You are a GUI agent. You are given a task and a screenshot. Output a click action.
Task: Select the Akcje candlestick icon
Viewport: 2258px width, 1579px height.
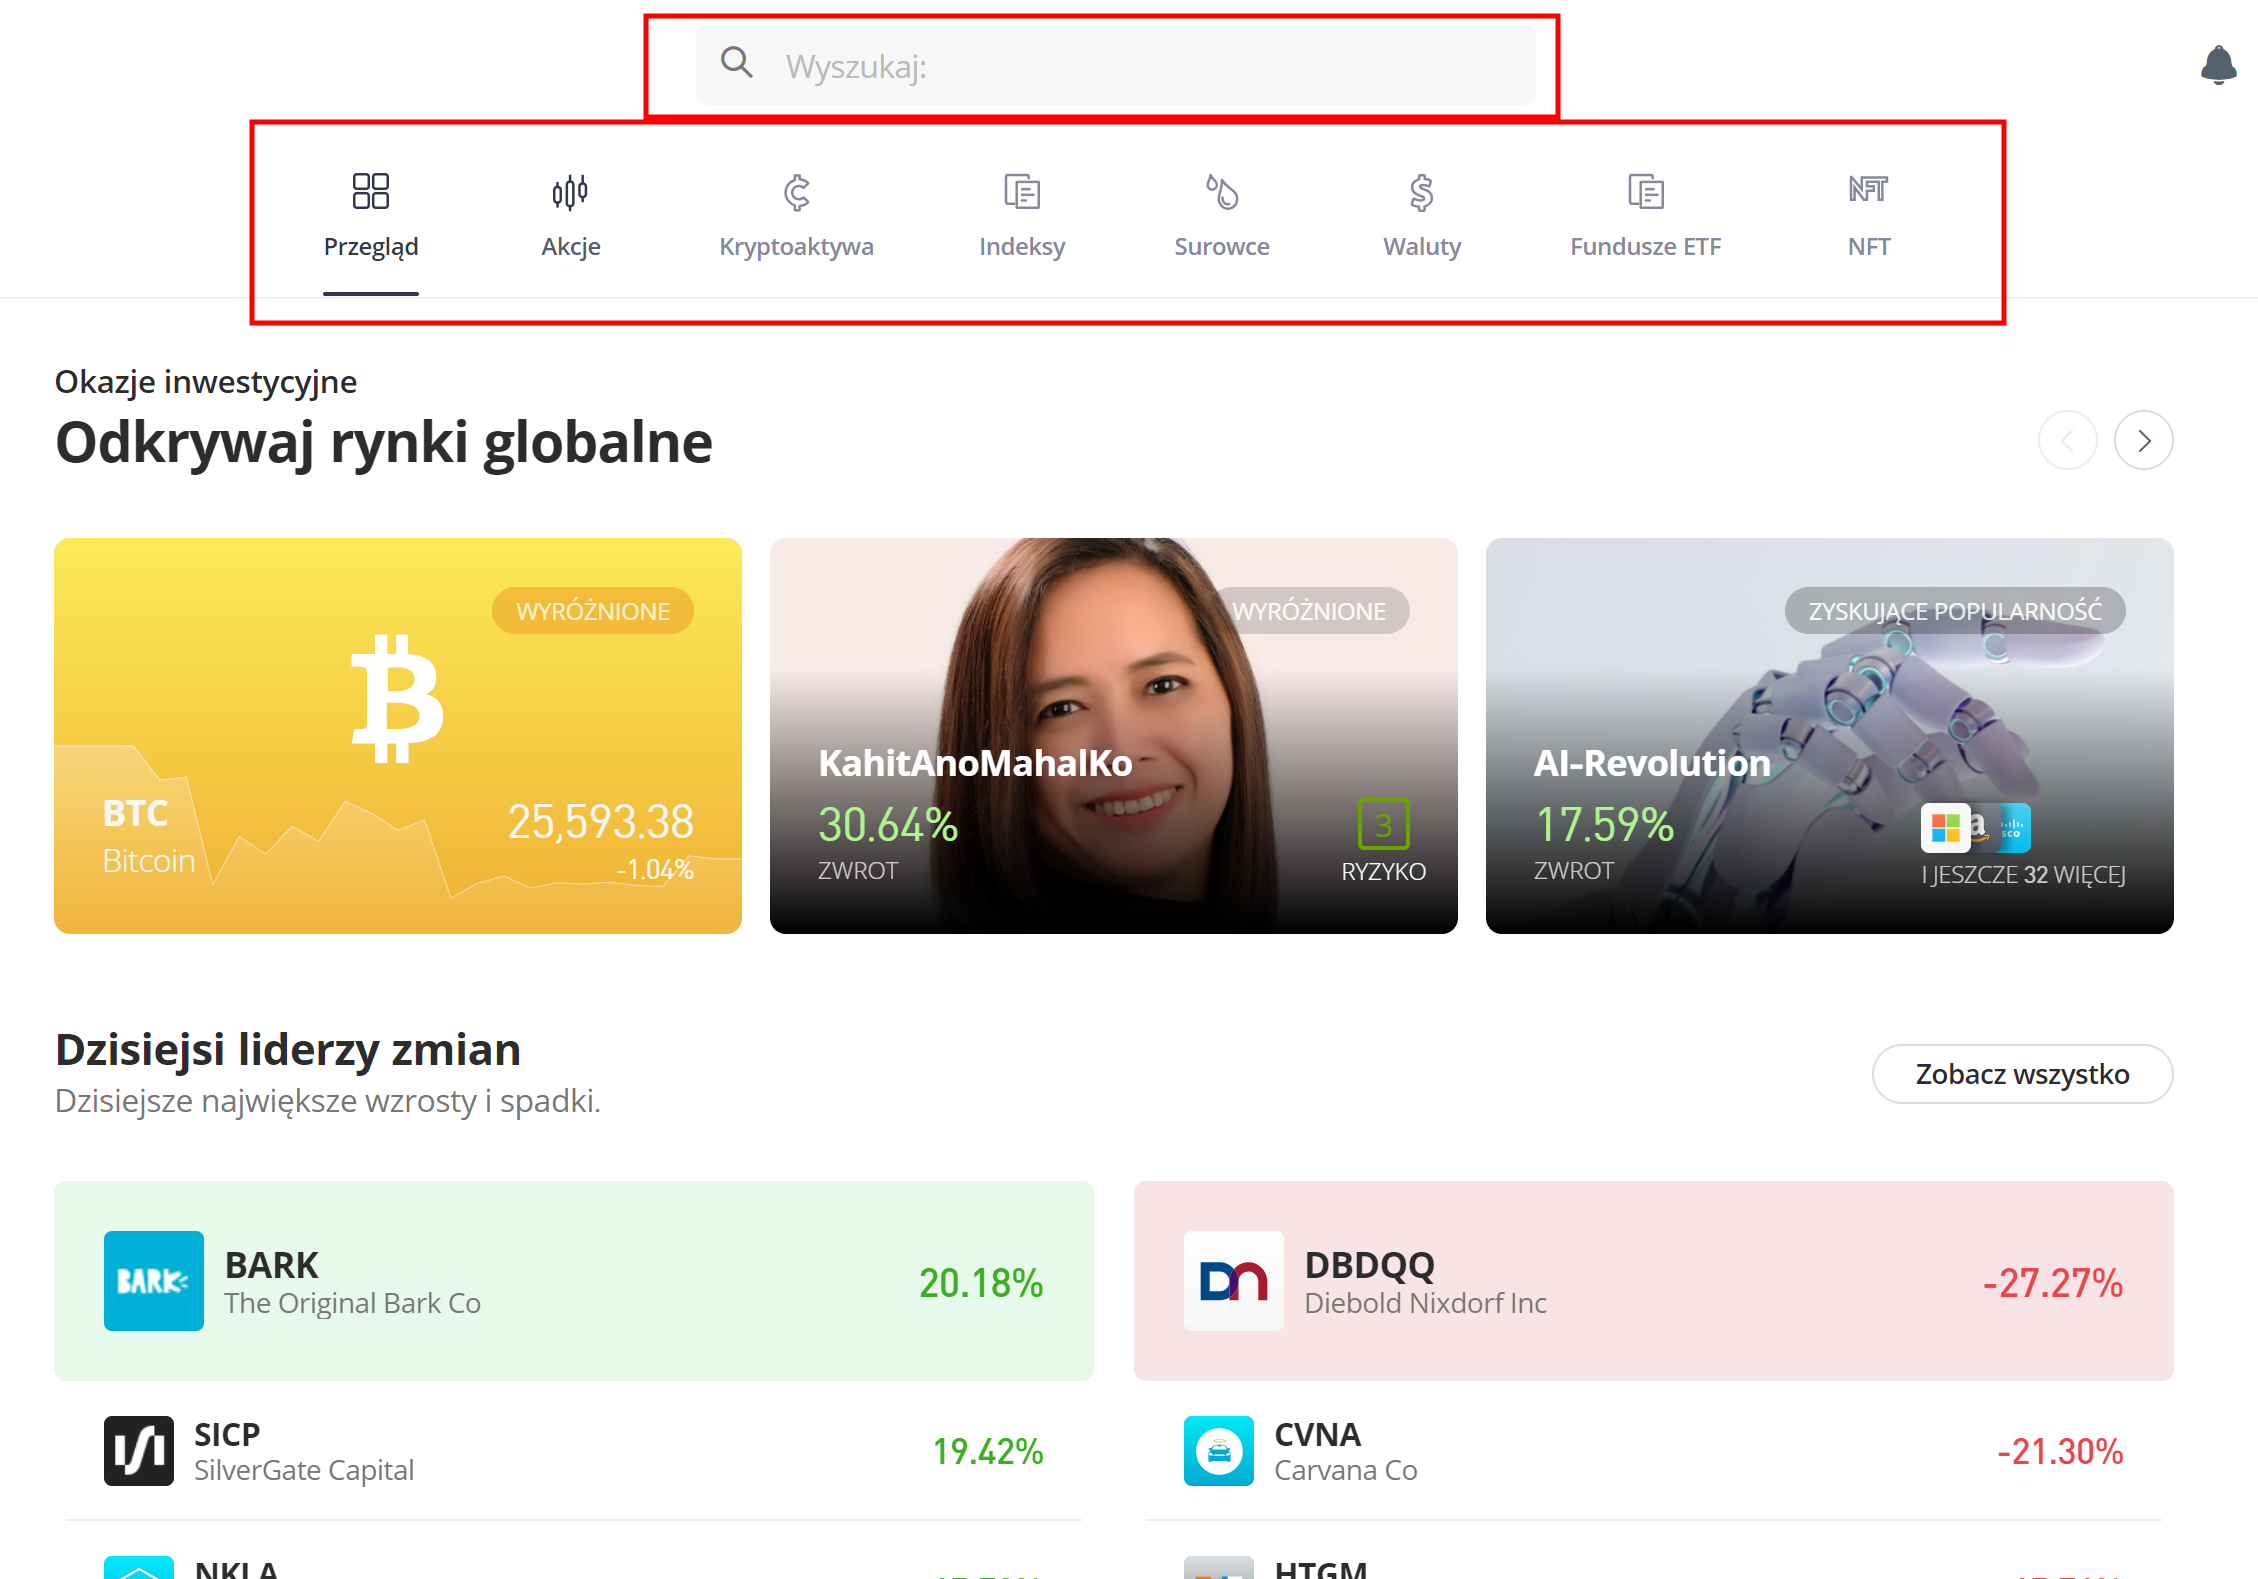(x=570, y=191)
